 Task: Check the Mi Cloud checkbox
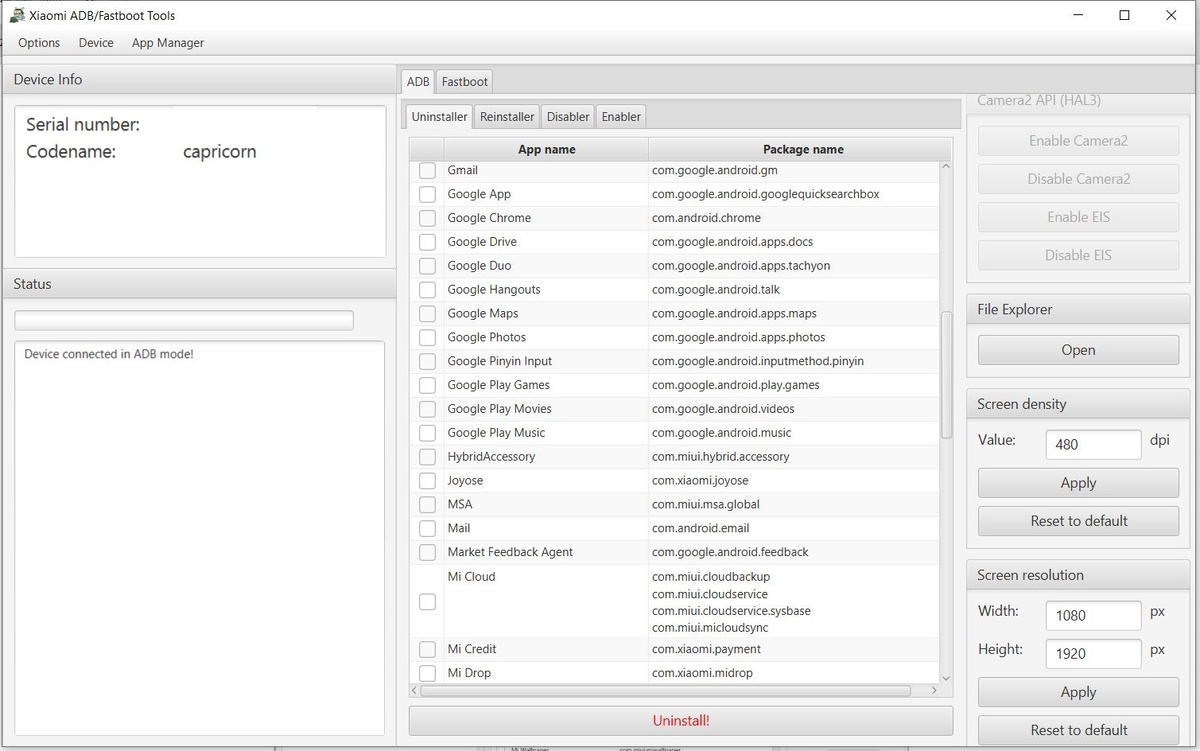(427, 601)
